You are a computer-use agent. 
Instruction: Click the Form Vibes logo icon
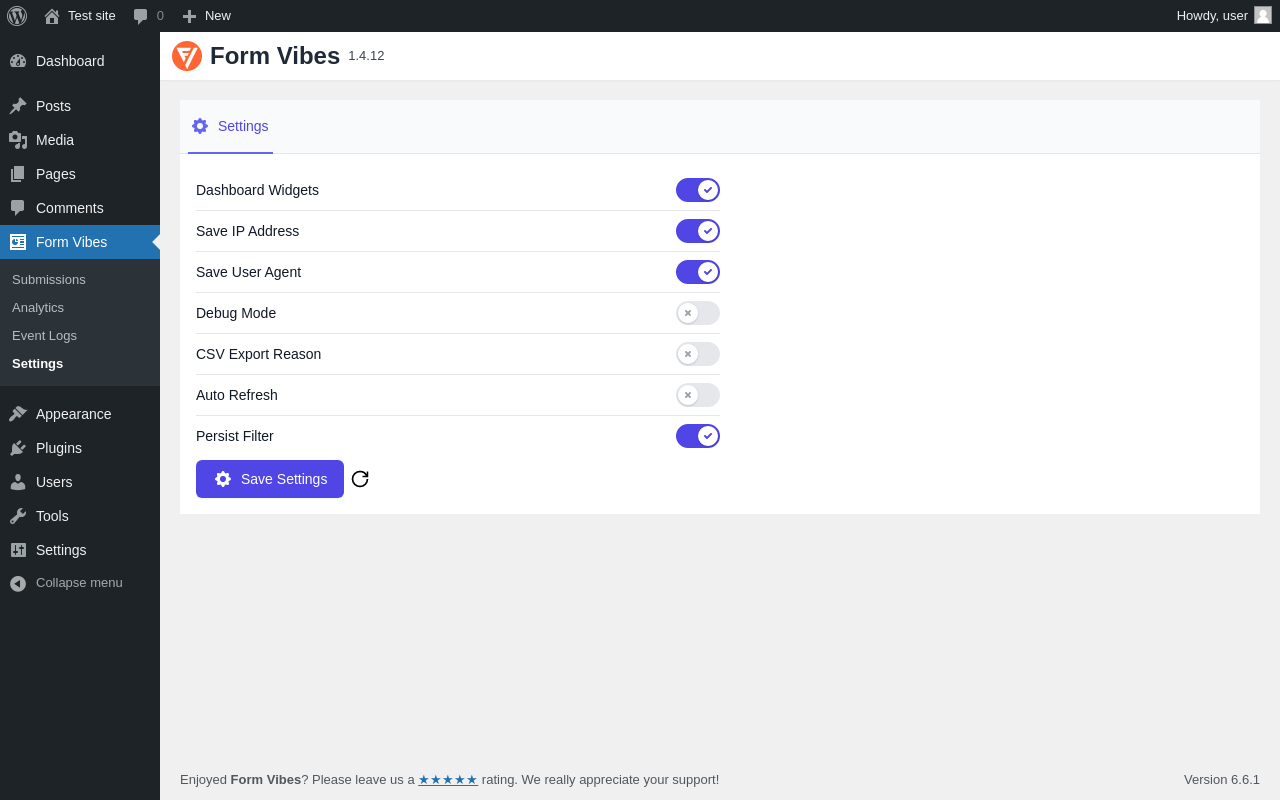(187, 56)
